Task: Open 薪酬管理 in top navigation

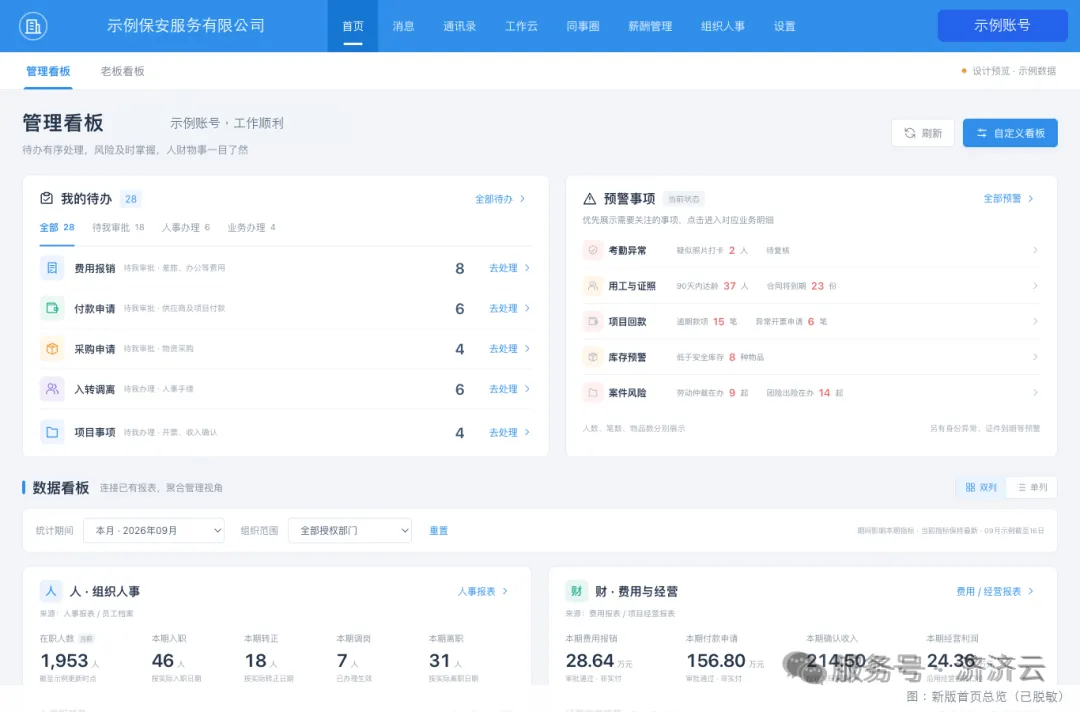Action: pos(650,26)
